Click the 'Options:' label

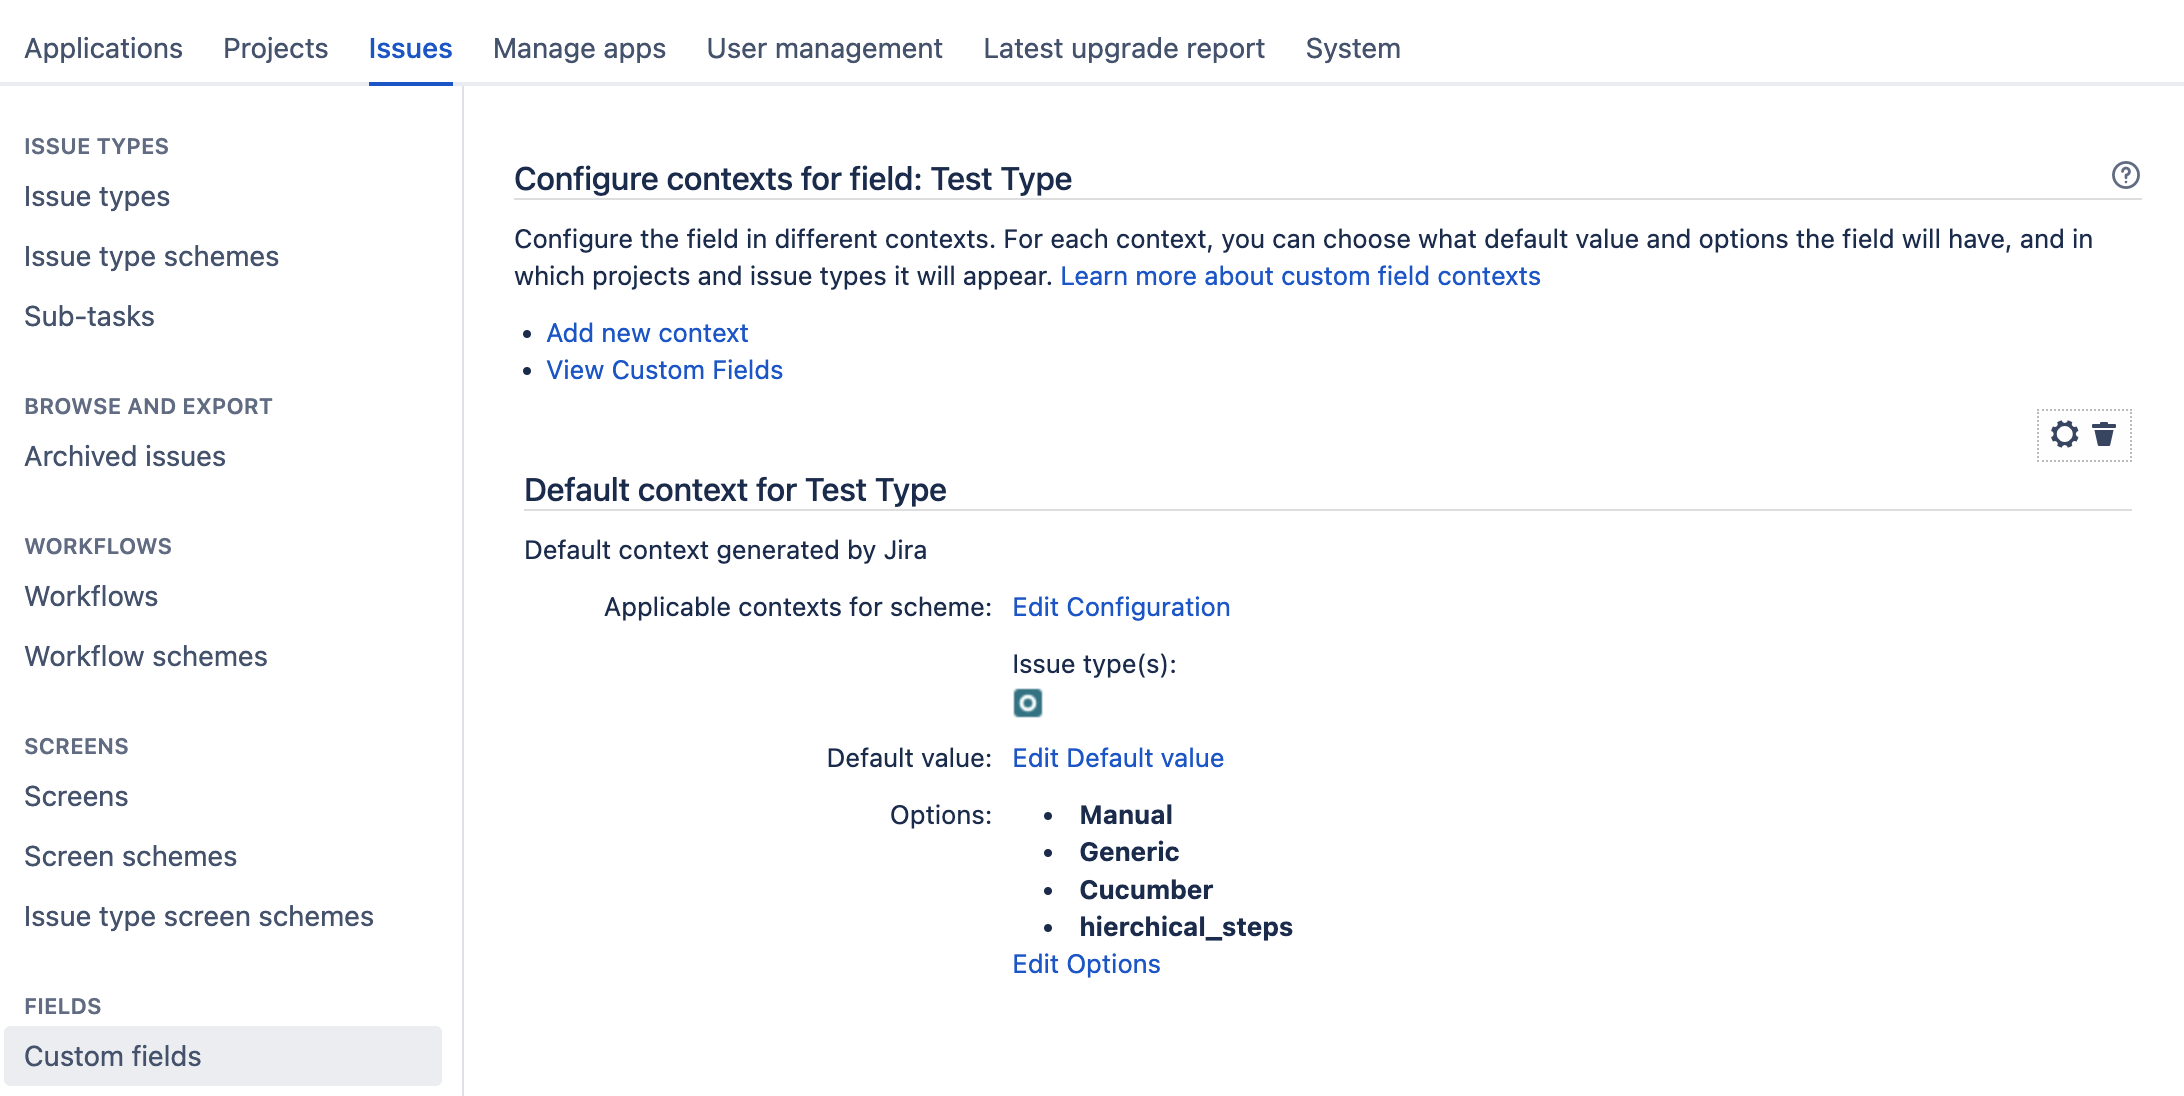[x=940, y=815]
